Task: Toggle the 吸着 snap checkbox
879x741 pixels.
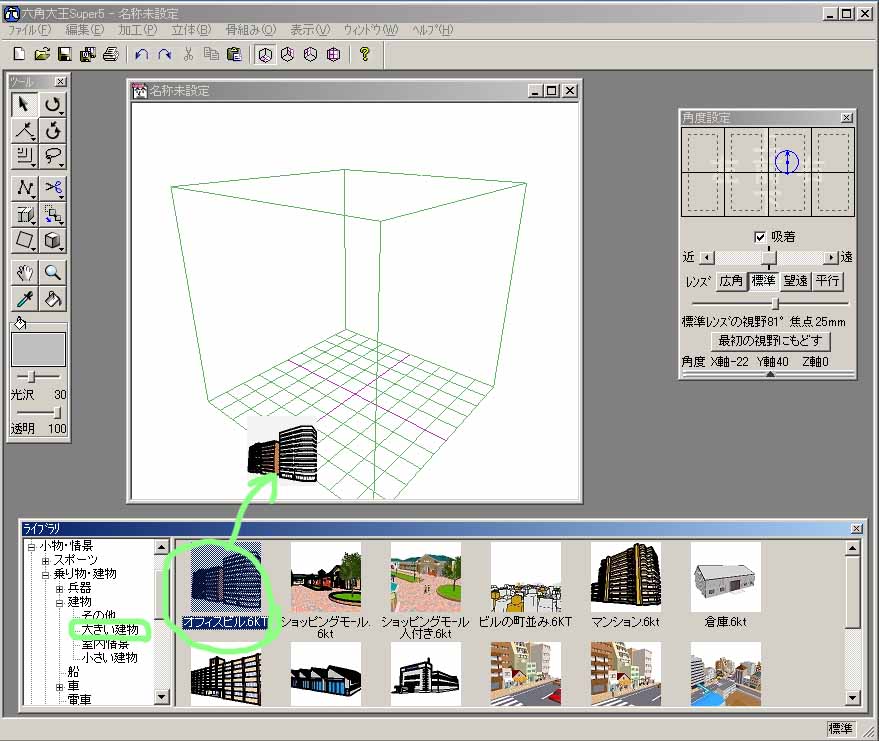Action: coord(760,237)
